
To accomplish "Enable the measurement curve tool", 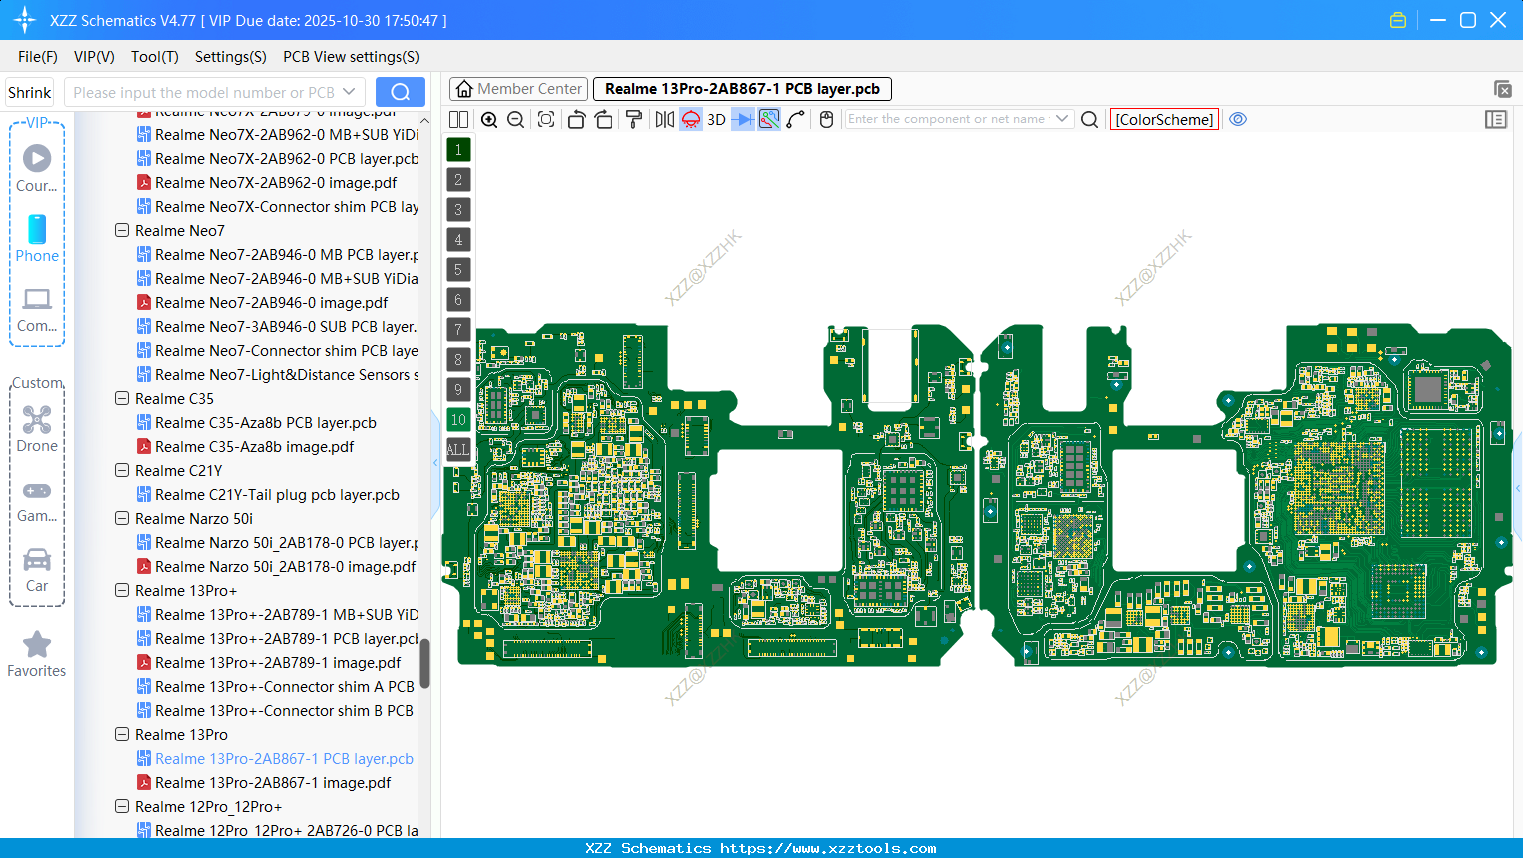I will tap(795, 119).
